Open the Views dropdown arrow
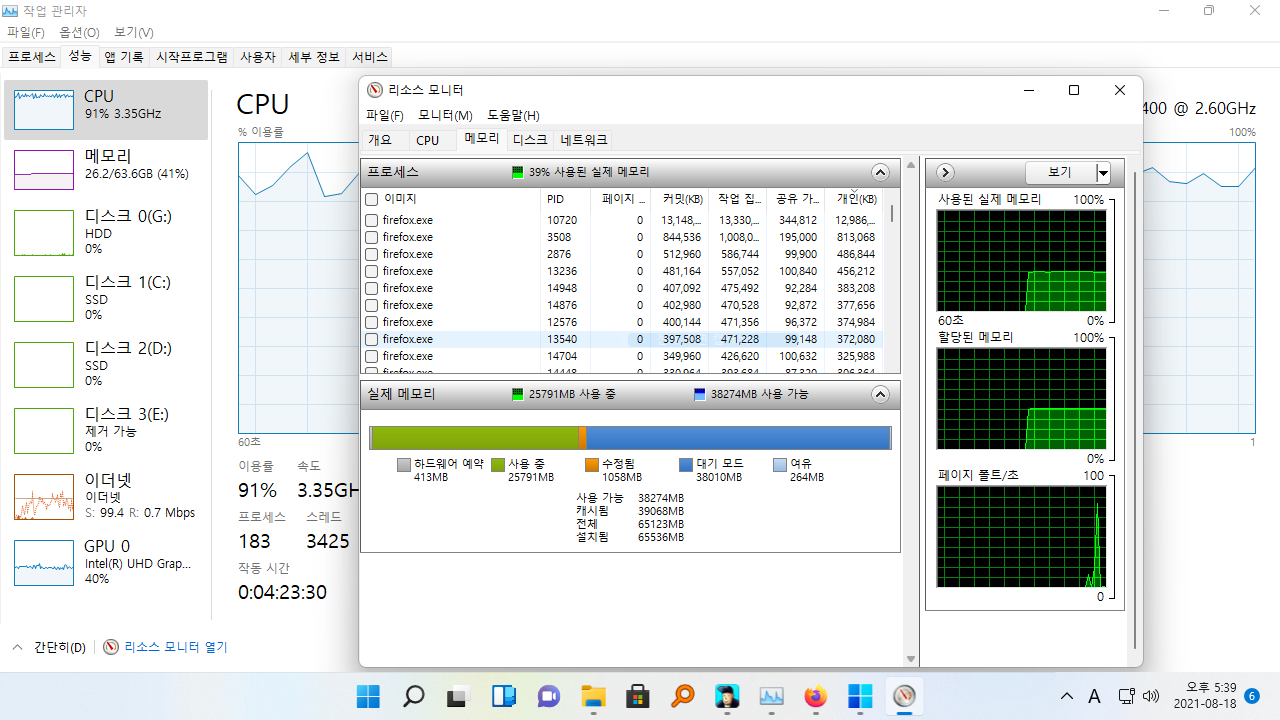Image resolution: width=1280 pixels, height=720 pixels. pyautogui.click(x=1103, y=173)
